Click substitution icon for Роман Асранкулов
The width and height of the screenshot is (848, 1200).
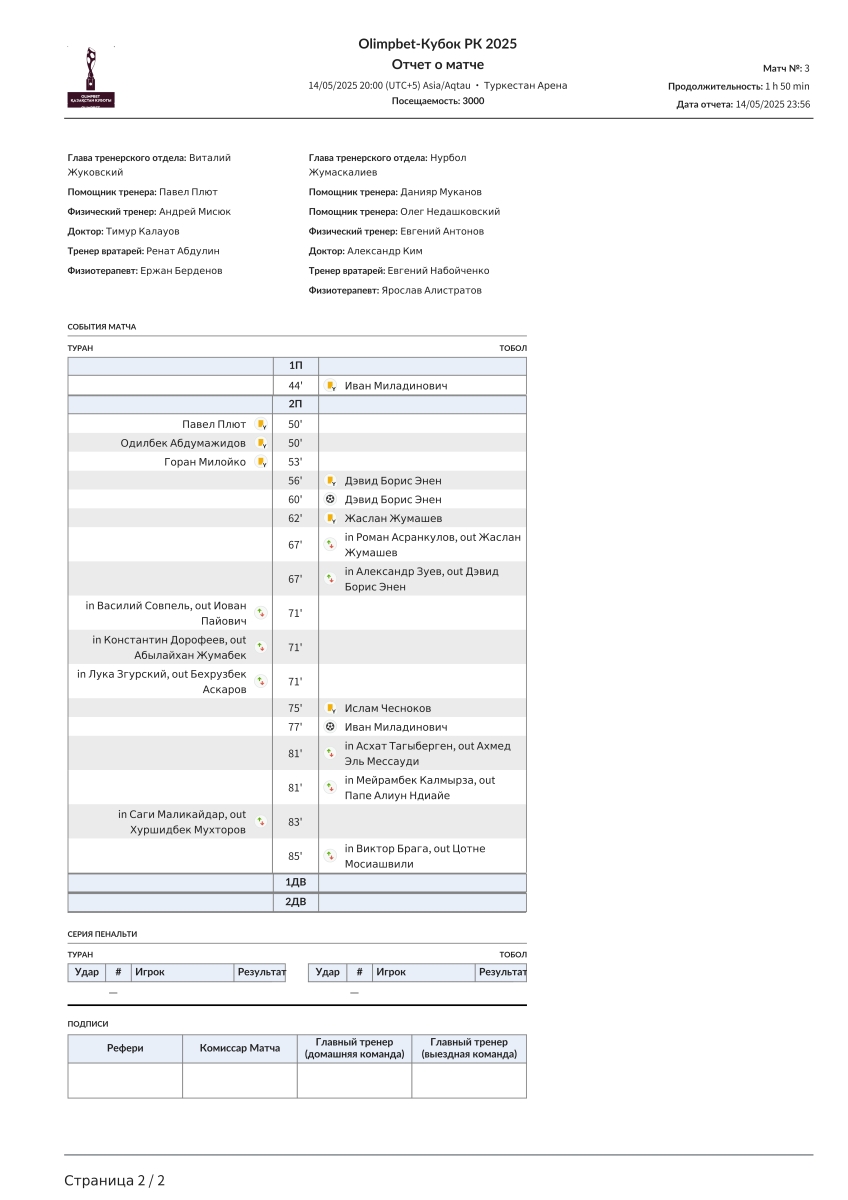point(330,545)
